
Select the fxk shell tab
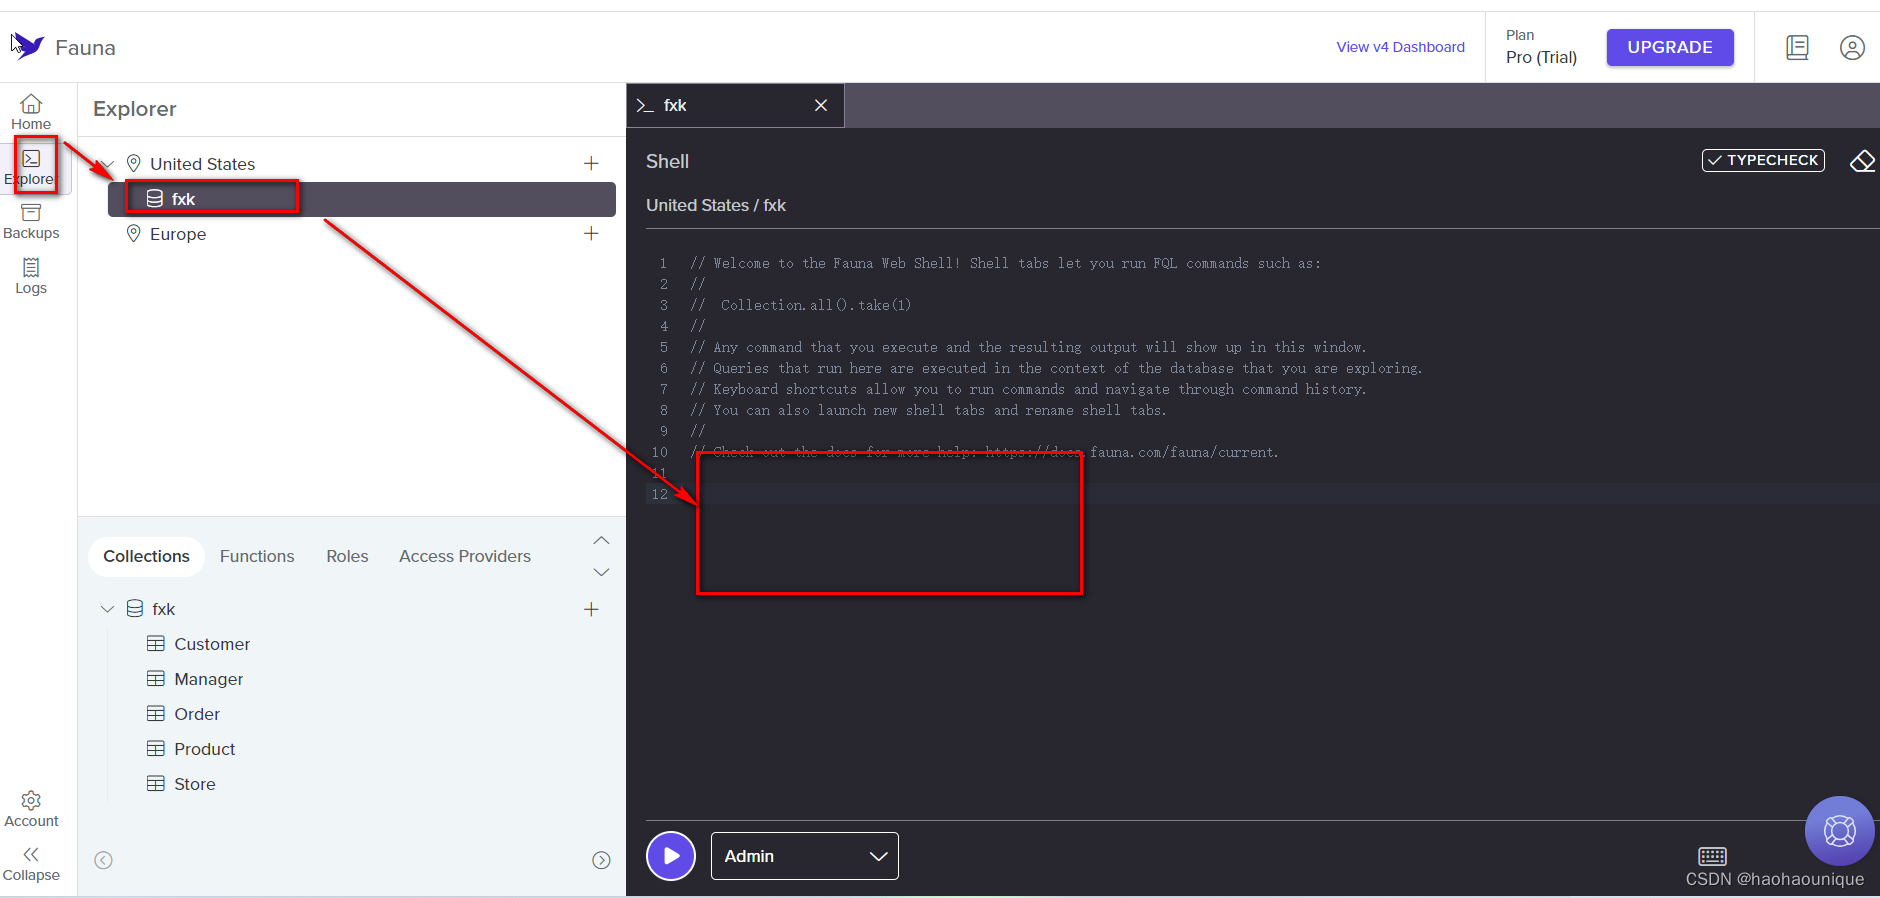coord(735,105)
